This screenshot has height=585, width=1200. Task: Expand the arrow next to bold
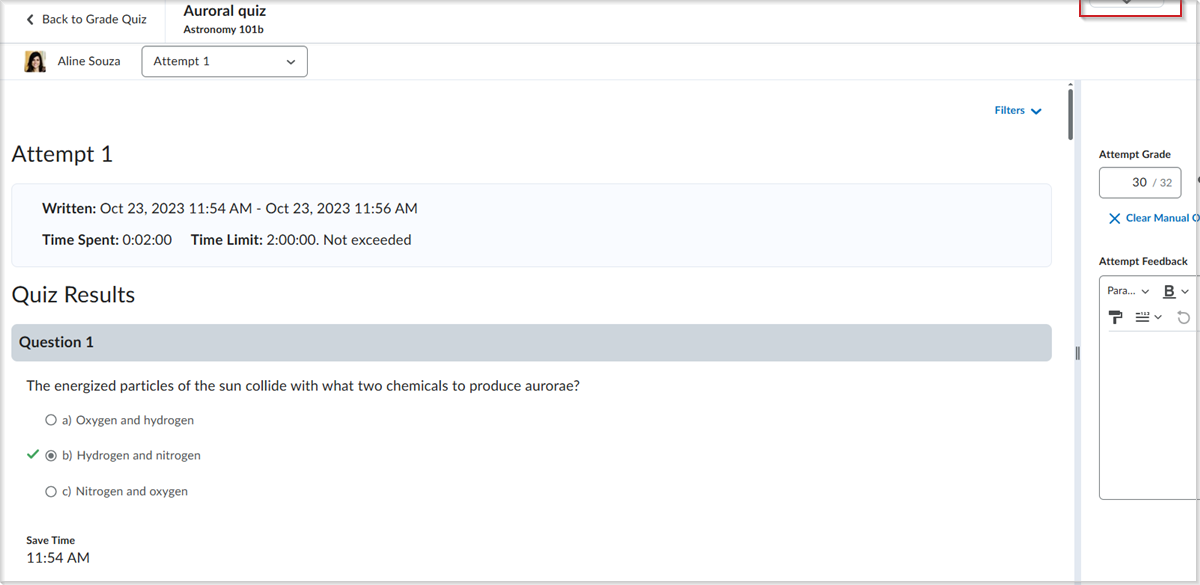pos(1185,291)
